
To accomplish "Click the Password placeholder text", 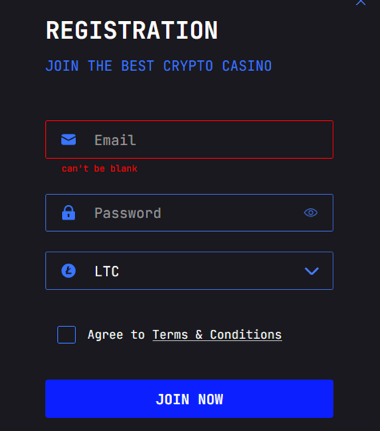I will (128, 213).
